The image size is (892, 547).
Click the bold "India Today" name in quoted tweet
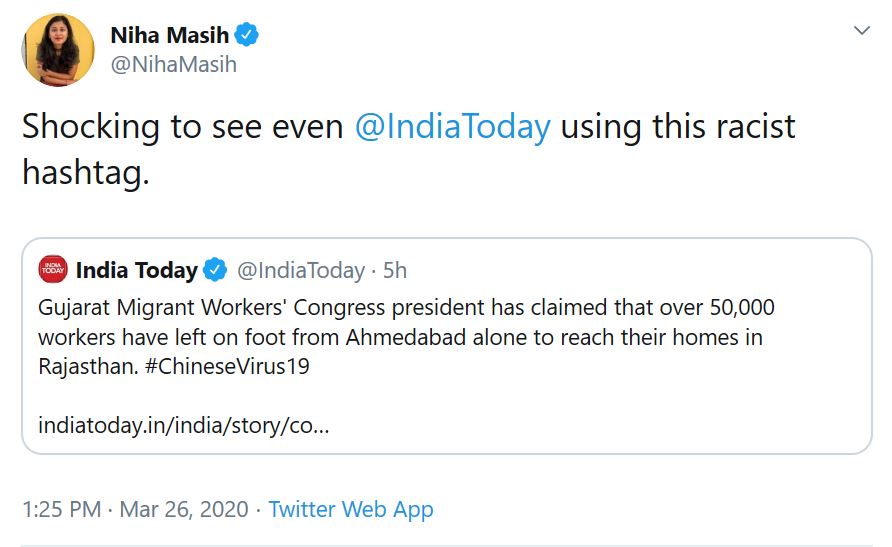tap(137, 270)
